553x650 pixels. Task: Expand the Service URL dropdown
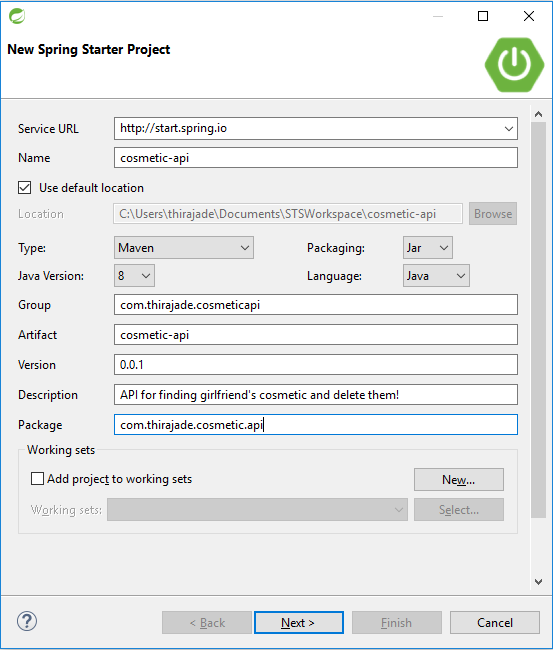click(x=509, y=129)
